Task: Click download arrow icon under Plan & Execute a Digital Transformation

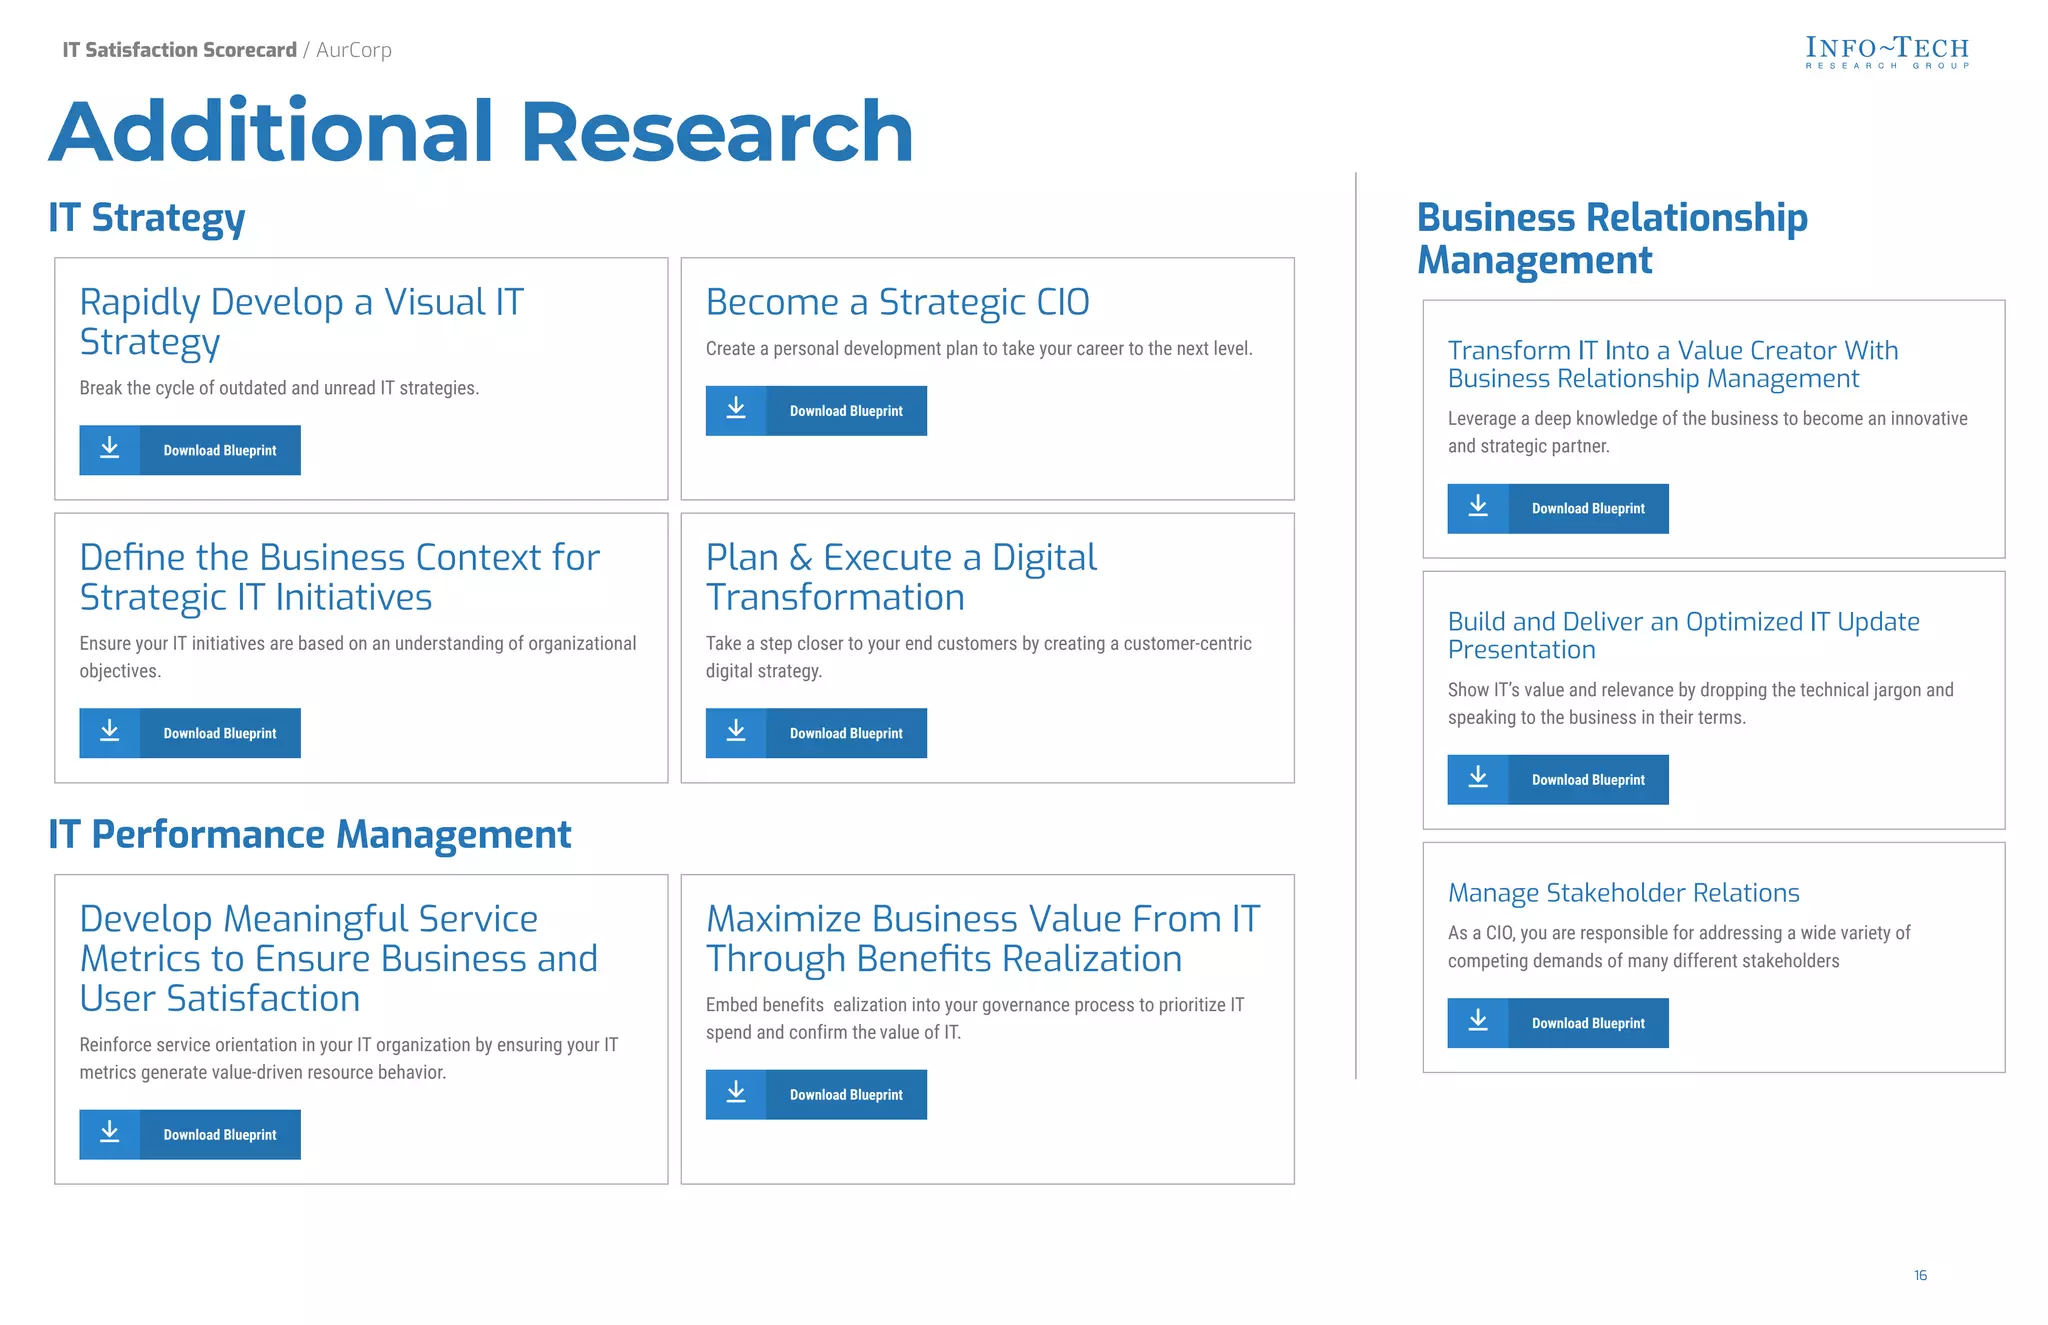Action: coord(736,733)
